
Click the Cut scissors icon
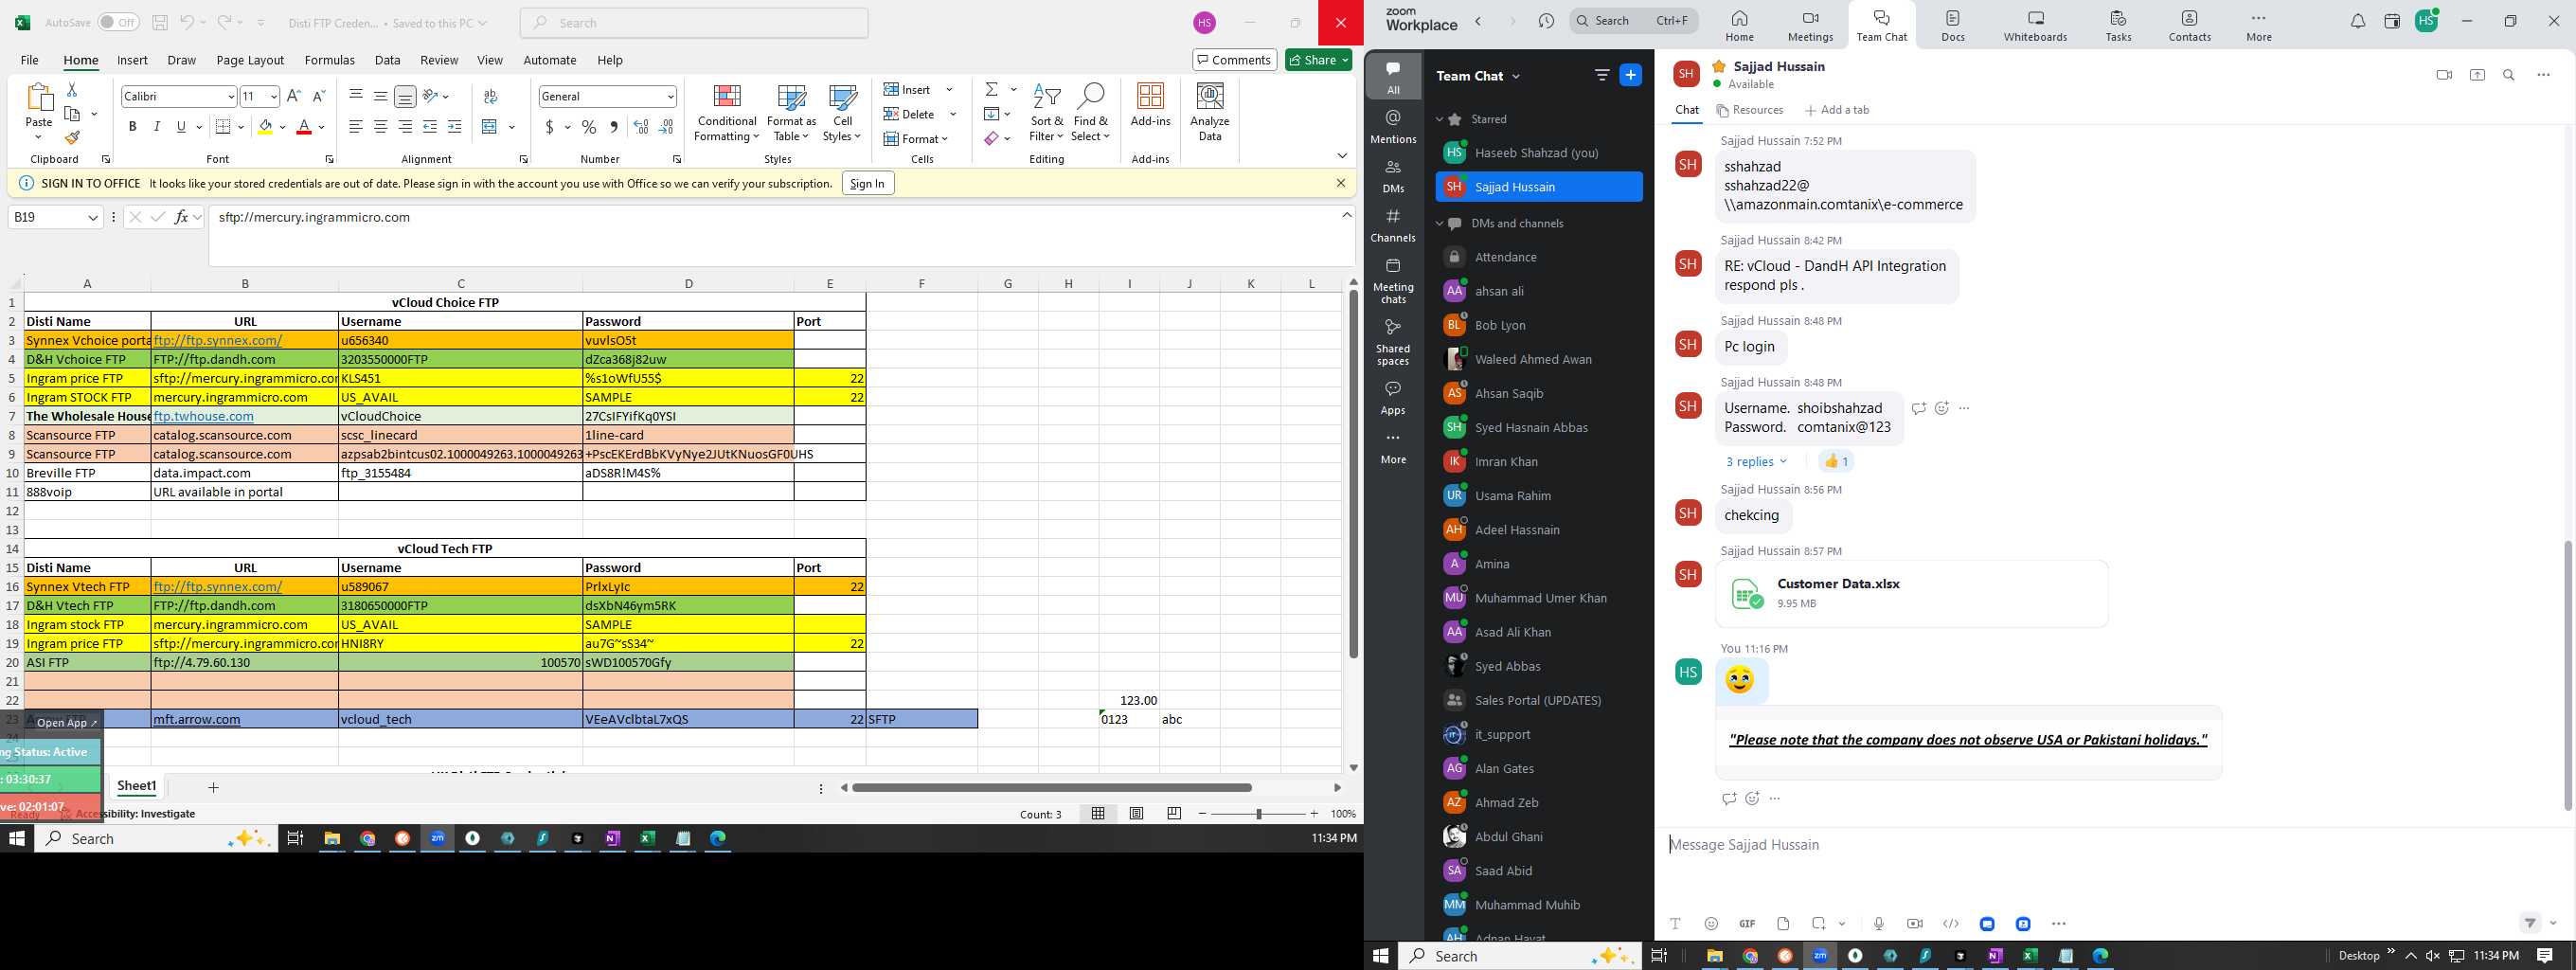pos(72,90)
